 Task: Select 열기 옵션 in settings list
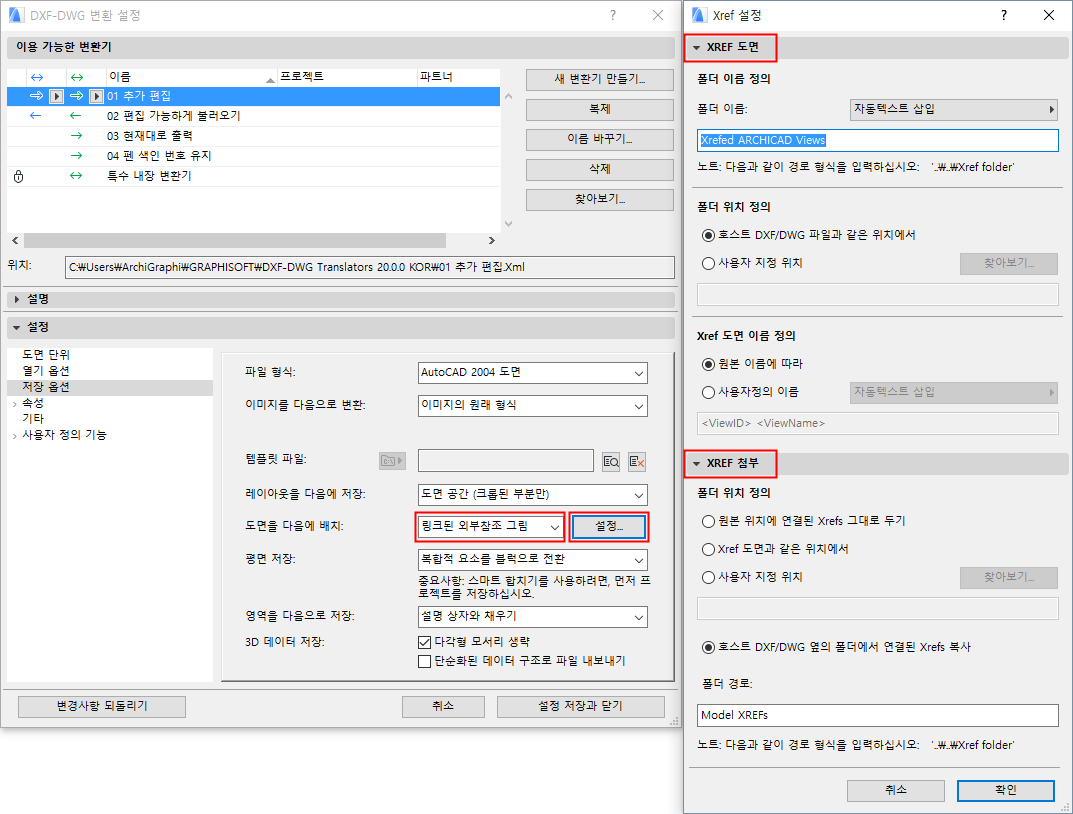point(46,371)
